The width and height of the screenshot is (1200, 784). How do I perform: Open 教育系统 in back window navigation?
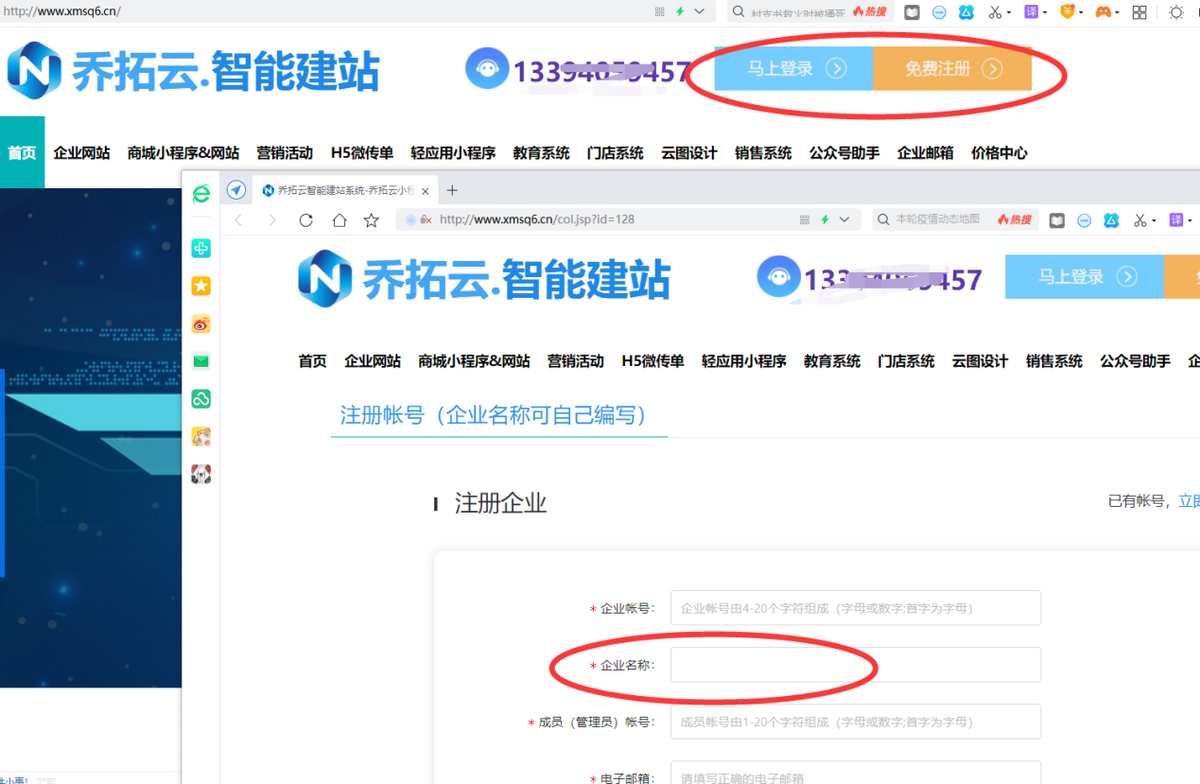pyautogui.click(x=541, y=153)
